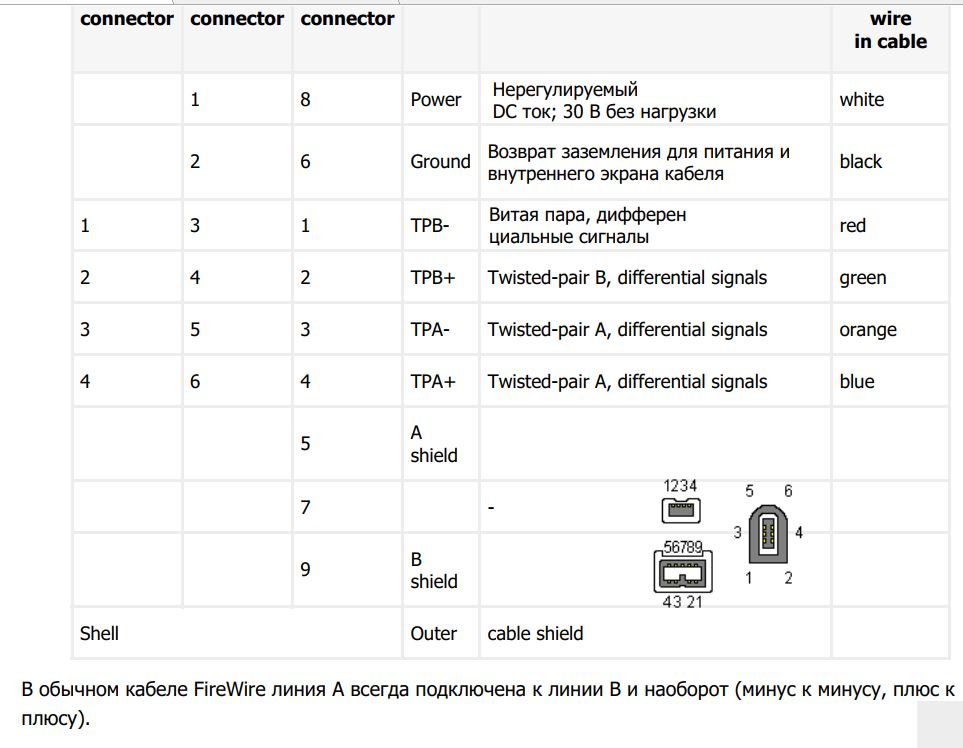Screen dimensions: 963x748
Task: Click the "green" wire color cell
Action: tap(863, 278)
